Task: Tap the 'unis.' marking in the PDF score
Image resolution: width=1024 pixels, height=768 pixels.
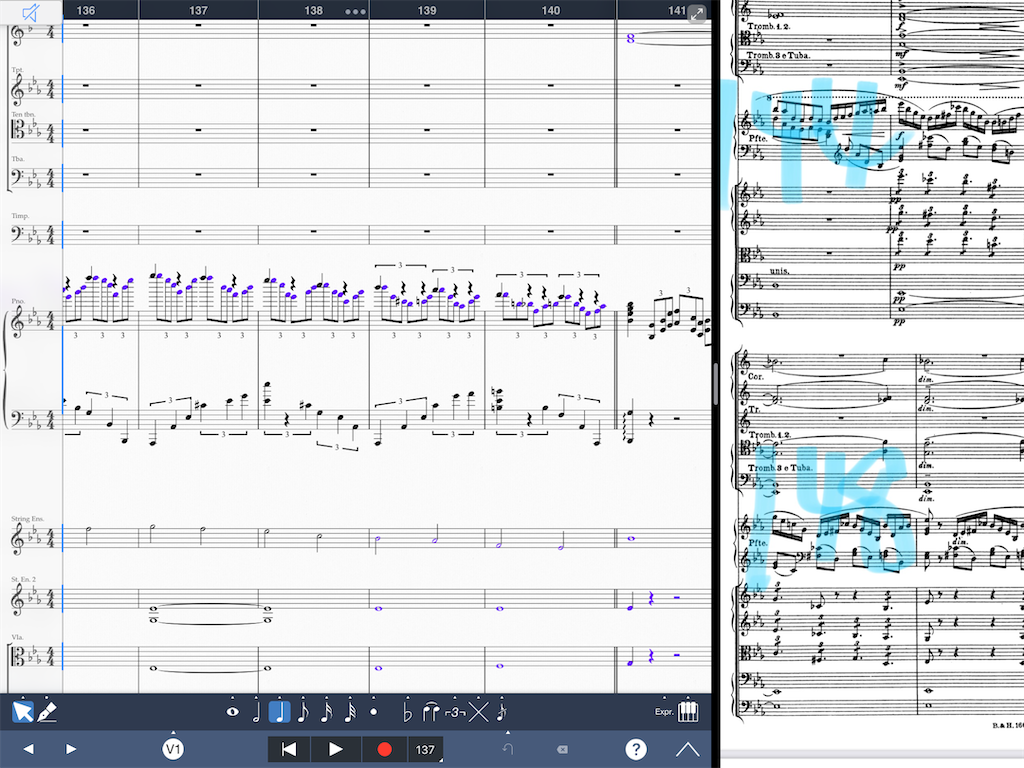Action: click(x=779, y=270)
